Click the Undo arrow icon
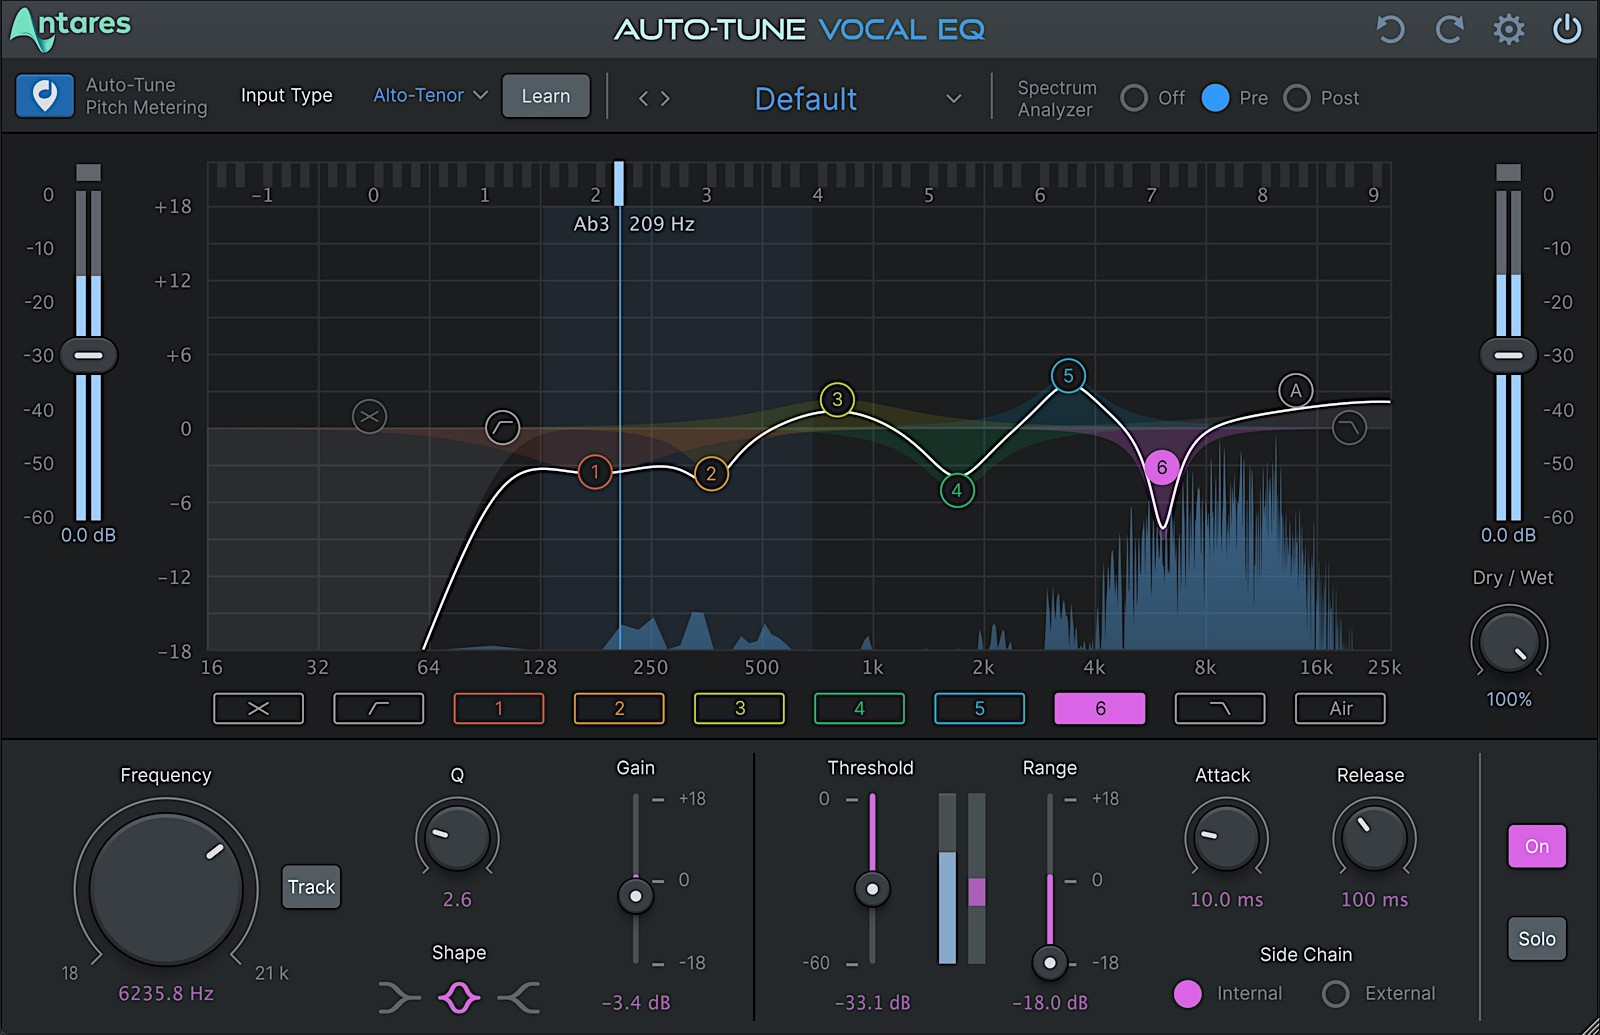 (1390, 29)
